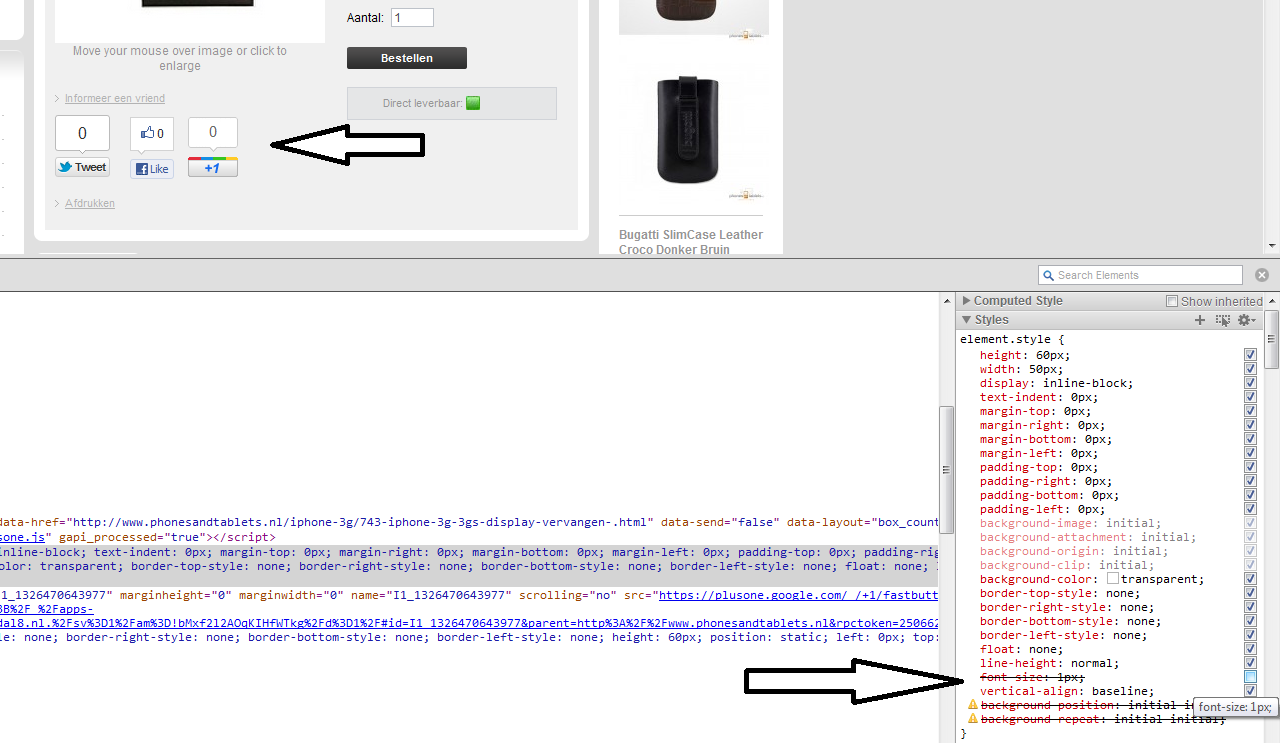Disable the display: inline-block property

click(x=1250, y=383)
